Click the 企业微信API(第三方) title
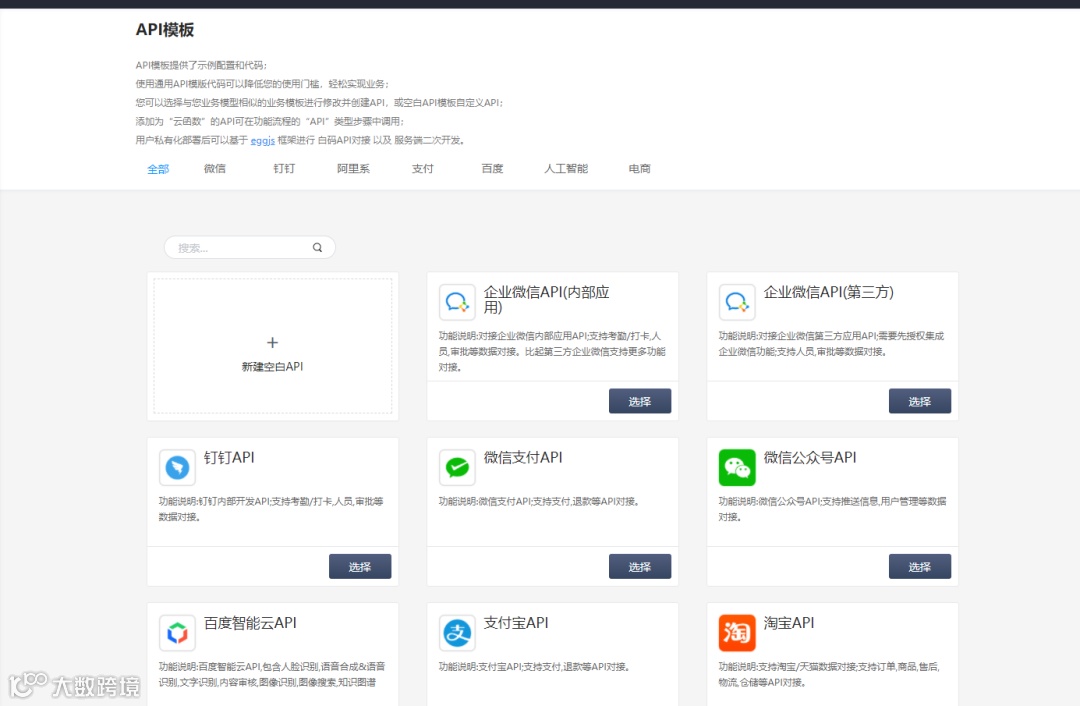The image size is (1080, 706). click(x=829, y=292)
